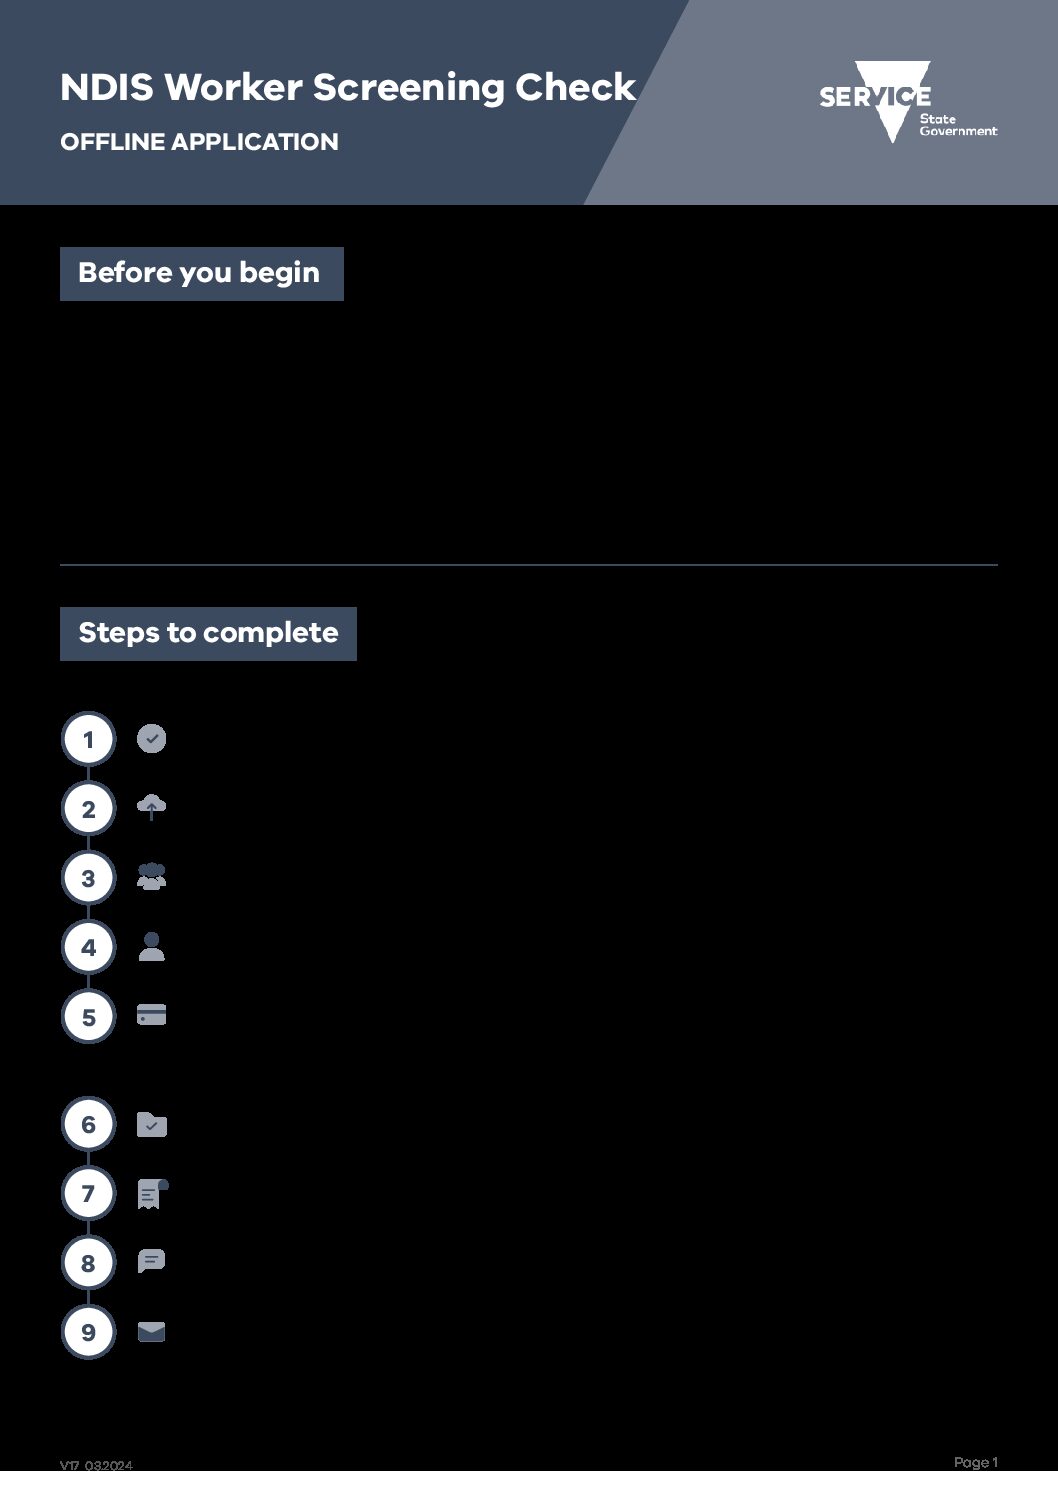Click the credit card icon at step 5
The height and width of the screenshot is (1497, 1058).
pyautogui.click(x=151, y=1015)
